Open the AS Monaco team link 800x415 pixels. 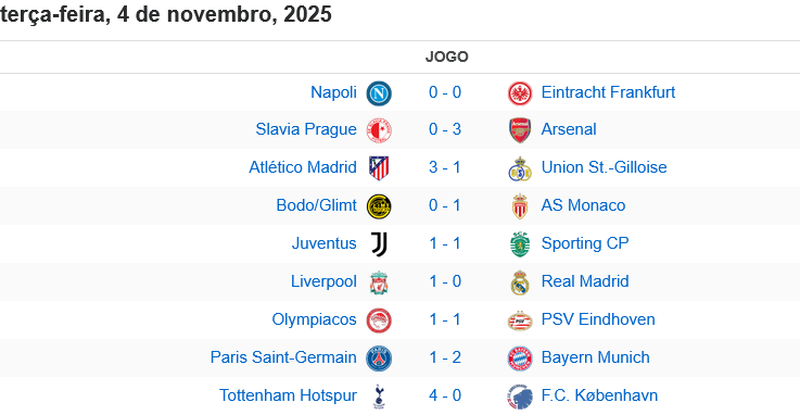click(x=583, y=205)
